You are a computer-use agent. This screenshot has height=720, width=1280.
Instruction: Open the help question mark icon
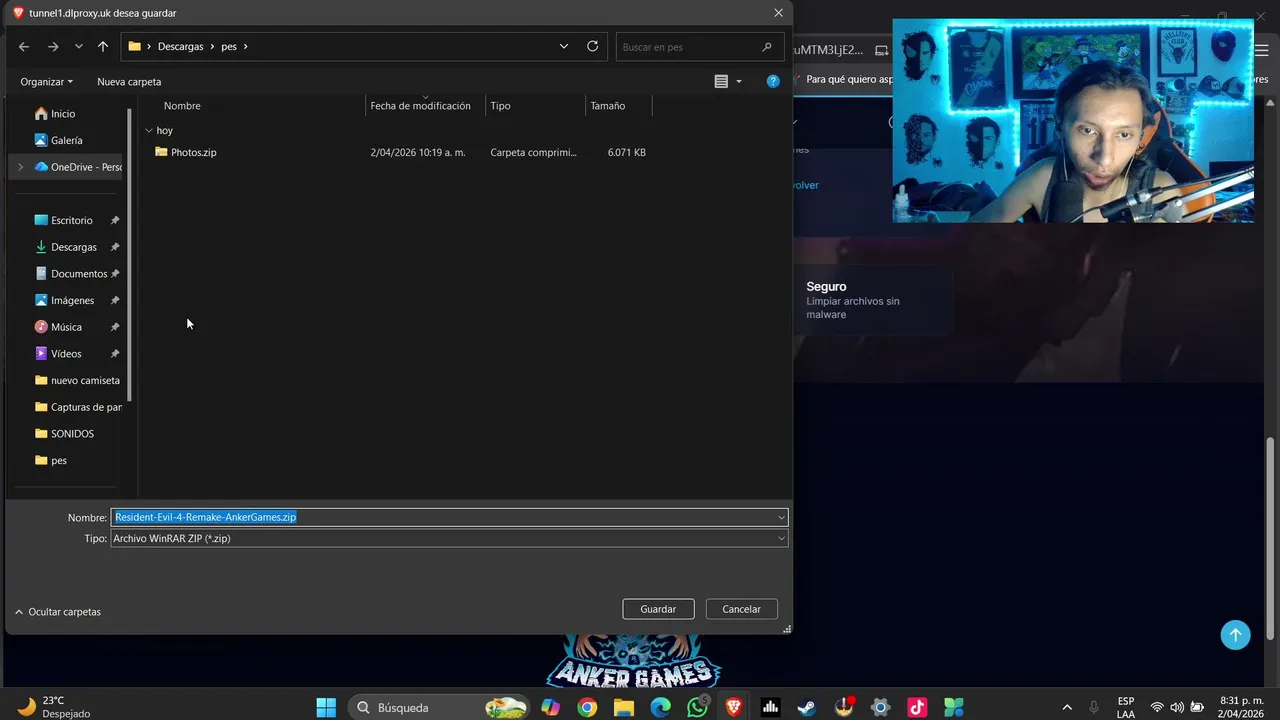[x=773, y=81]
